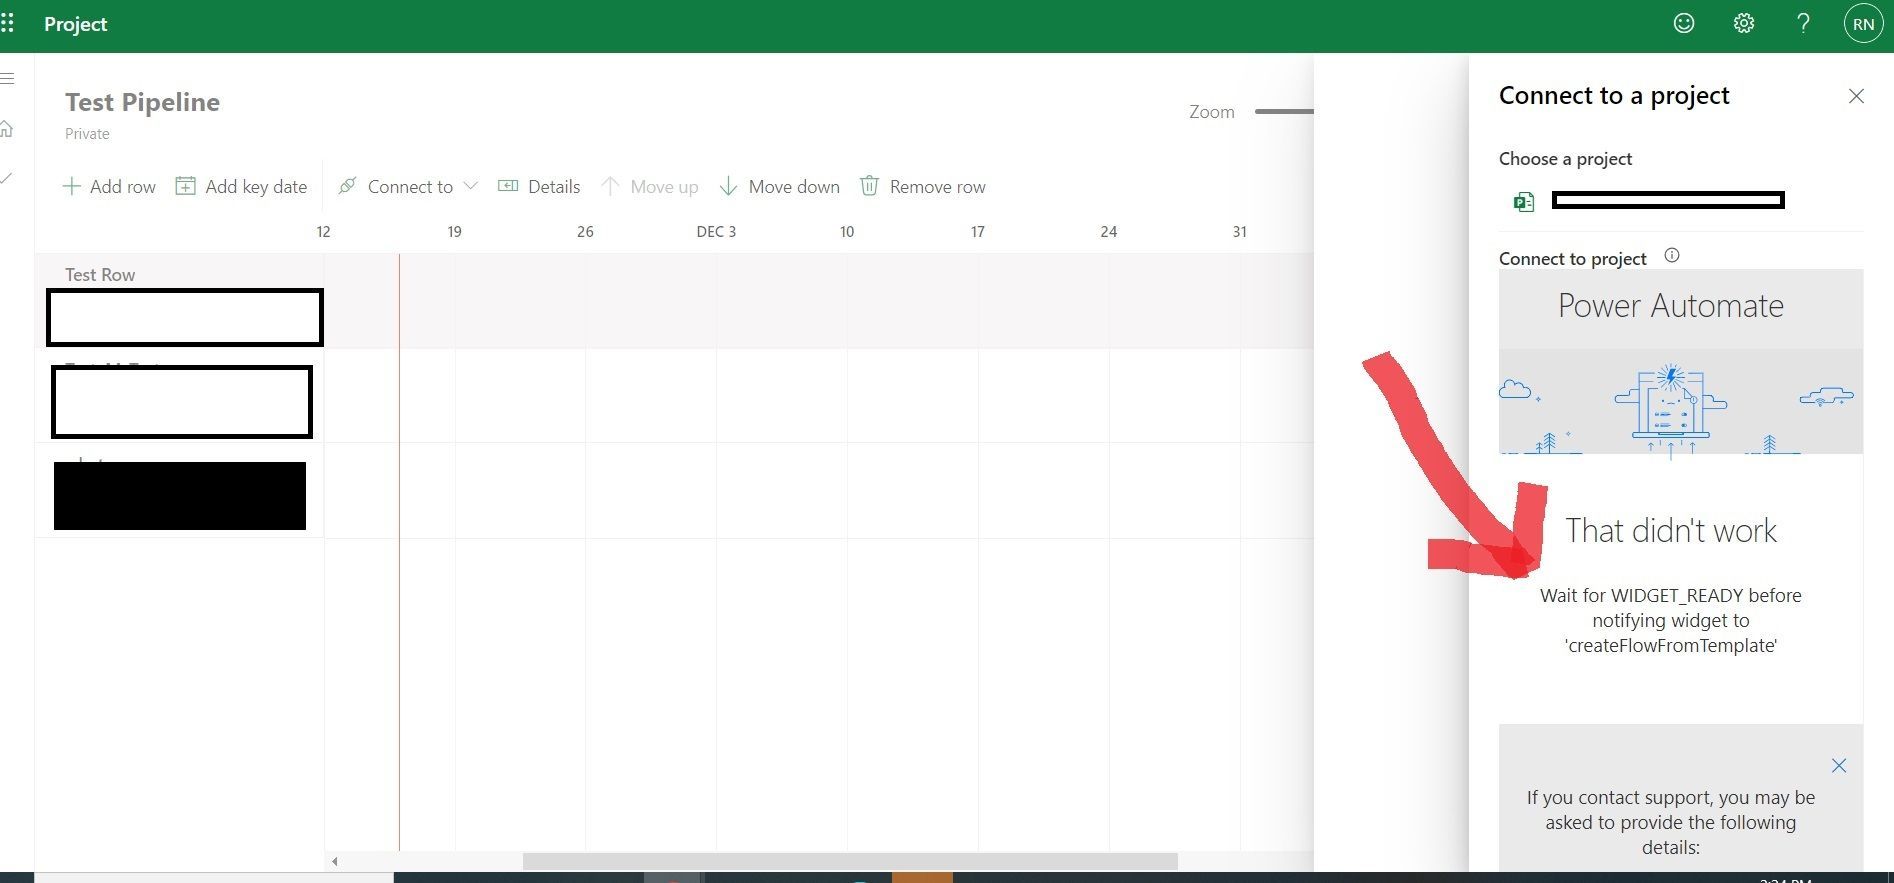Click the horizontal scrollbar thumb
The image size is (1894, 883).
tap(850, 861)
